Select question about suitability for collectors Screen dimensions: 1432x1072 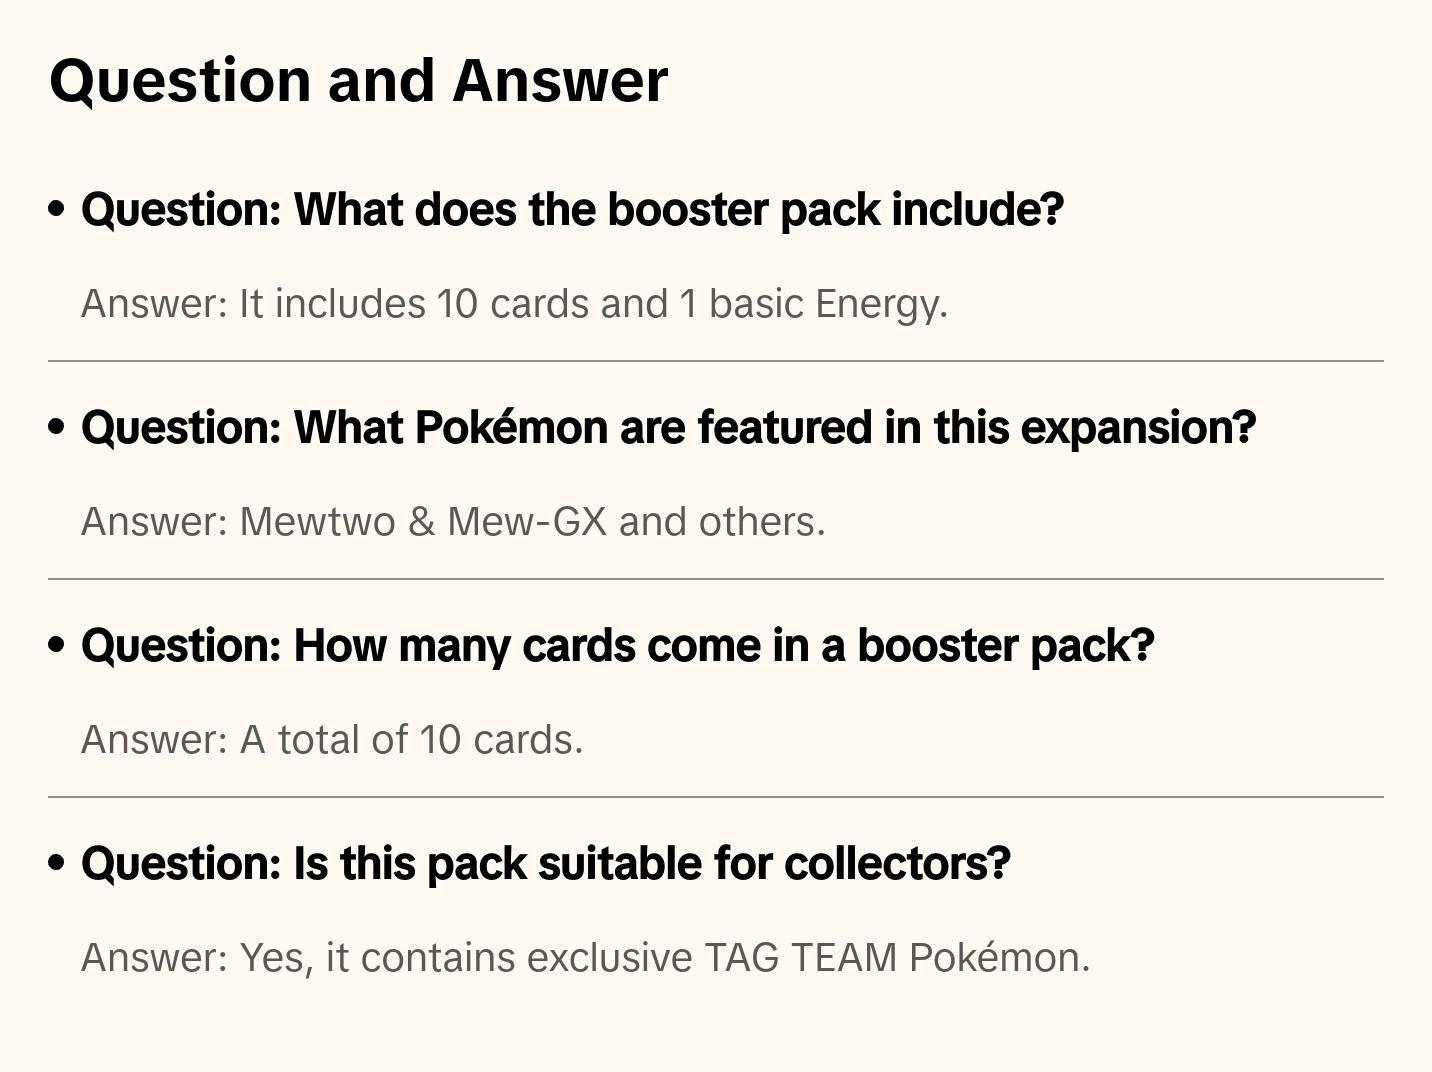tap(545, 864)
